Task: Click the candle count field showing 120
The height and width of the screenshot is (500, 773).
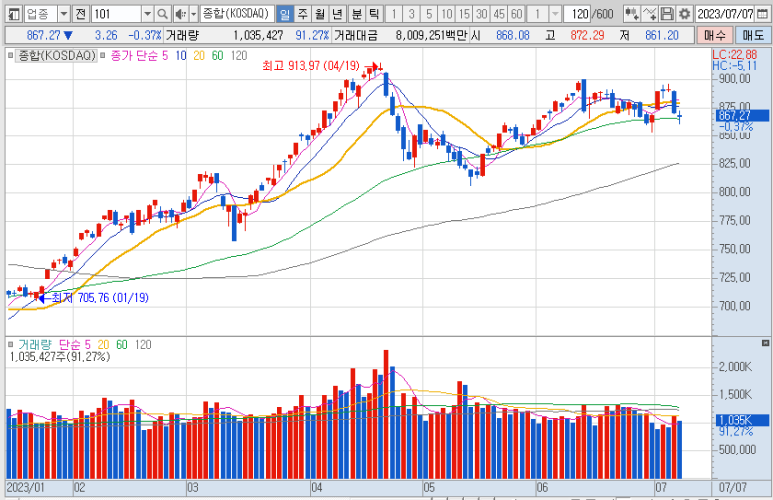Action: click(575, 14)
